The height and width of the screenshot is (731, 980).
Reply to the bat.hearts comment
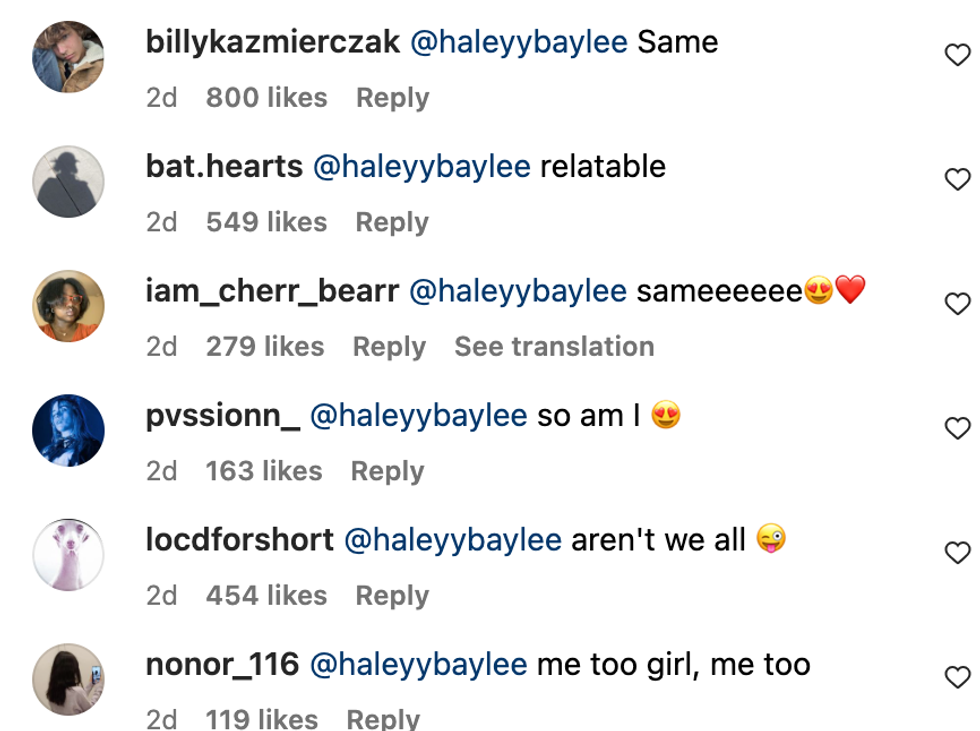click(x=392, y=222)
